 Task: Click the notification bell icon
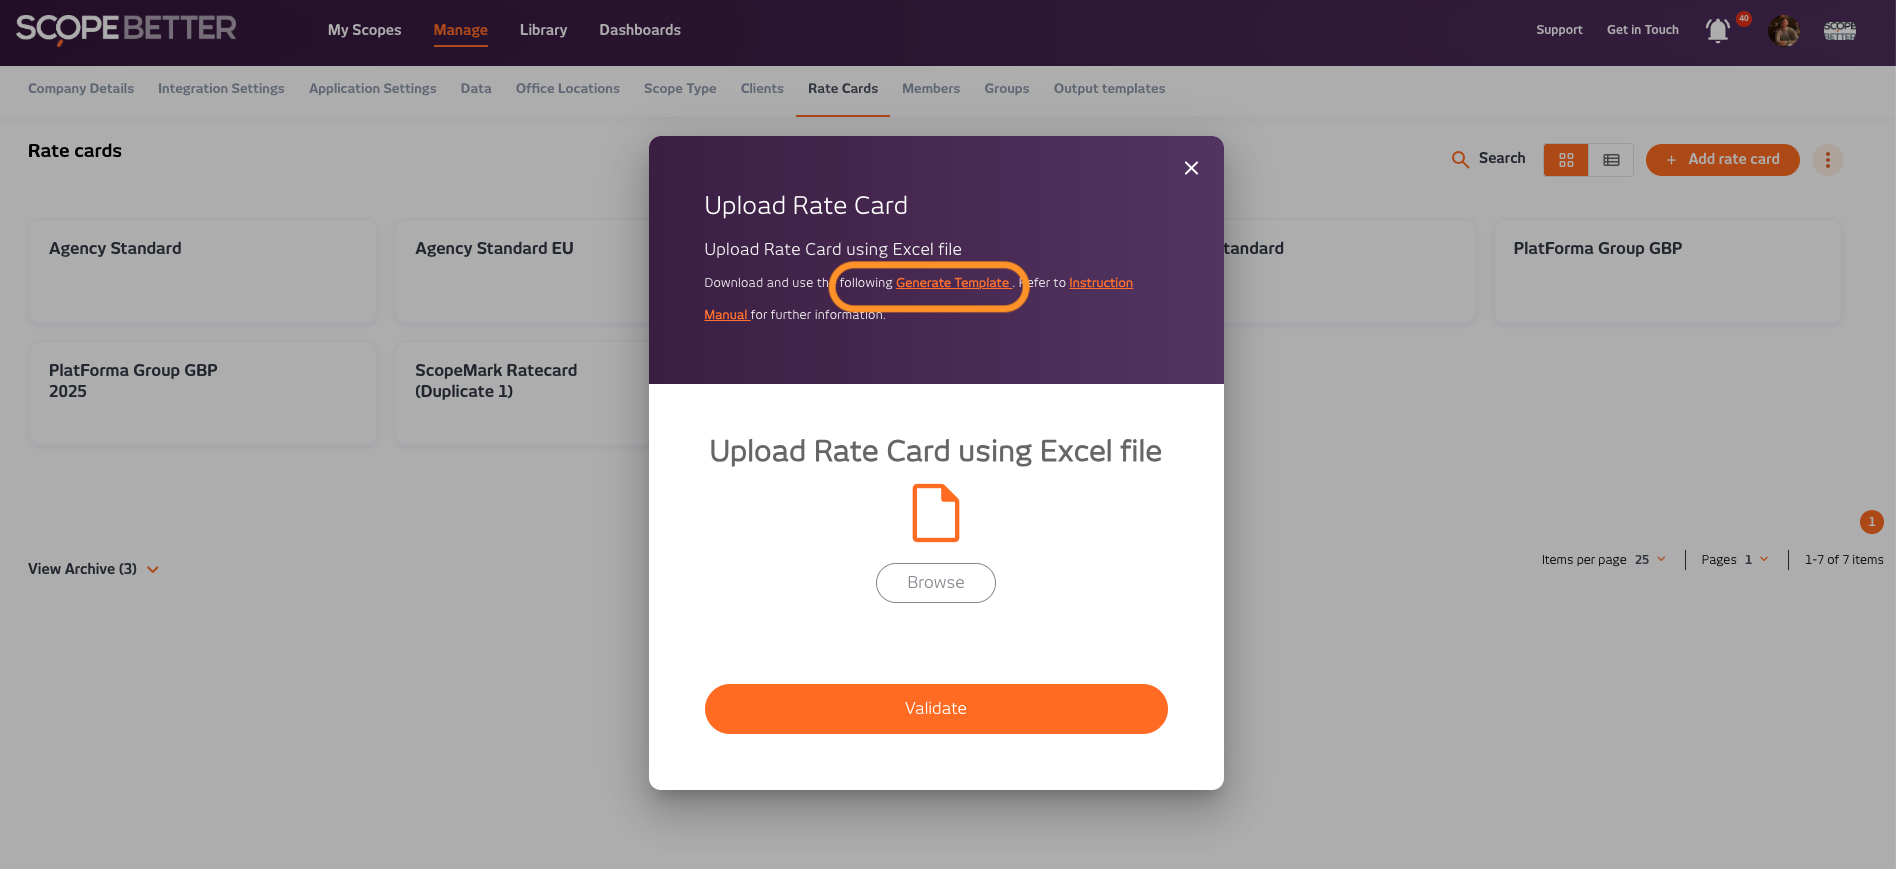(1718, 31)
